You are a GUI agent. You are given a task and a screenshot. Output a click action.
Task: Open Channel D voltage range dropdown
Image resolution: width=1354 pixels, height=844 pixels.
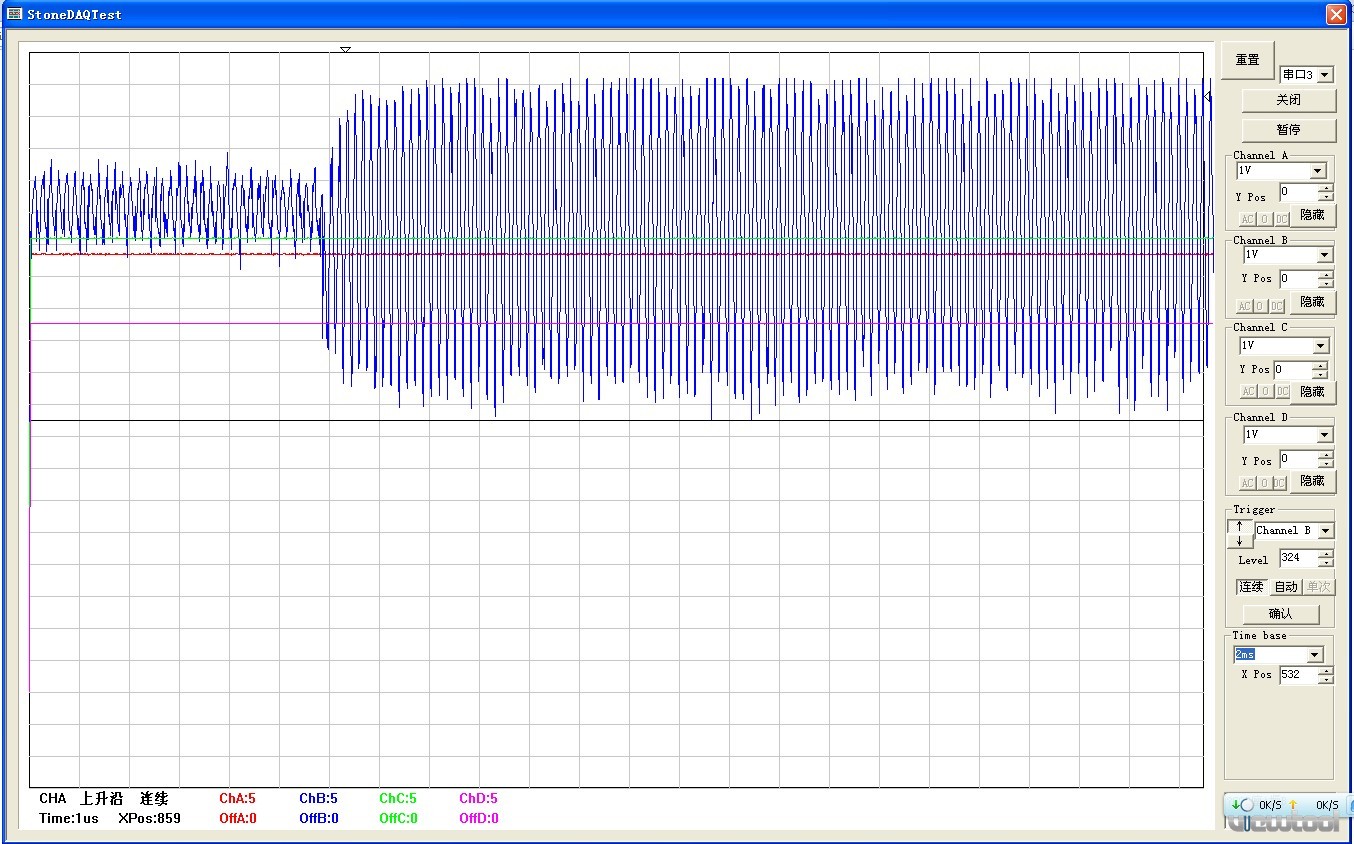1324,435
